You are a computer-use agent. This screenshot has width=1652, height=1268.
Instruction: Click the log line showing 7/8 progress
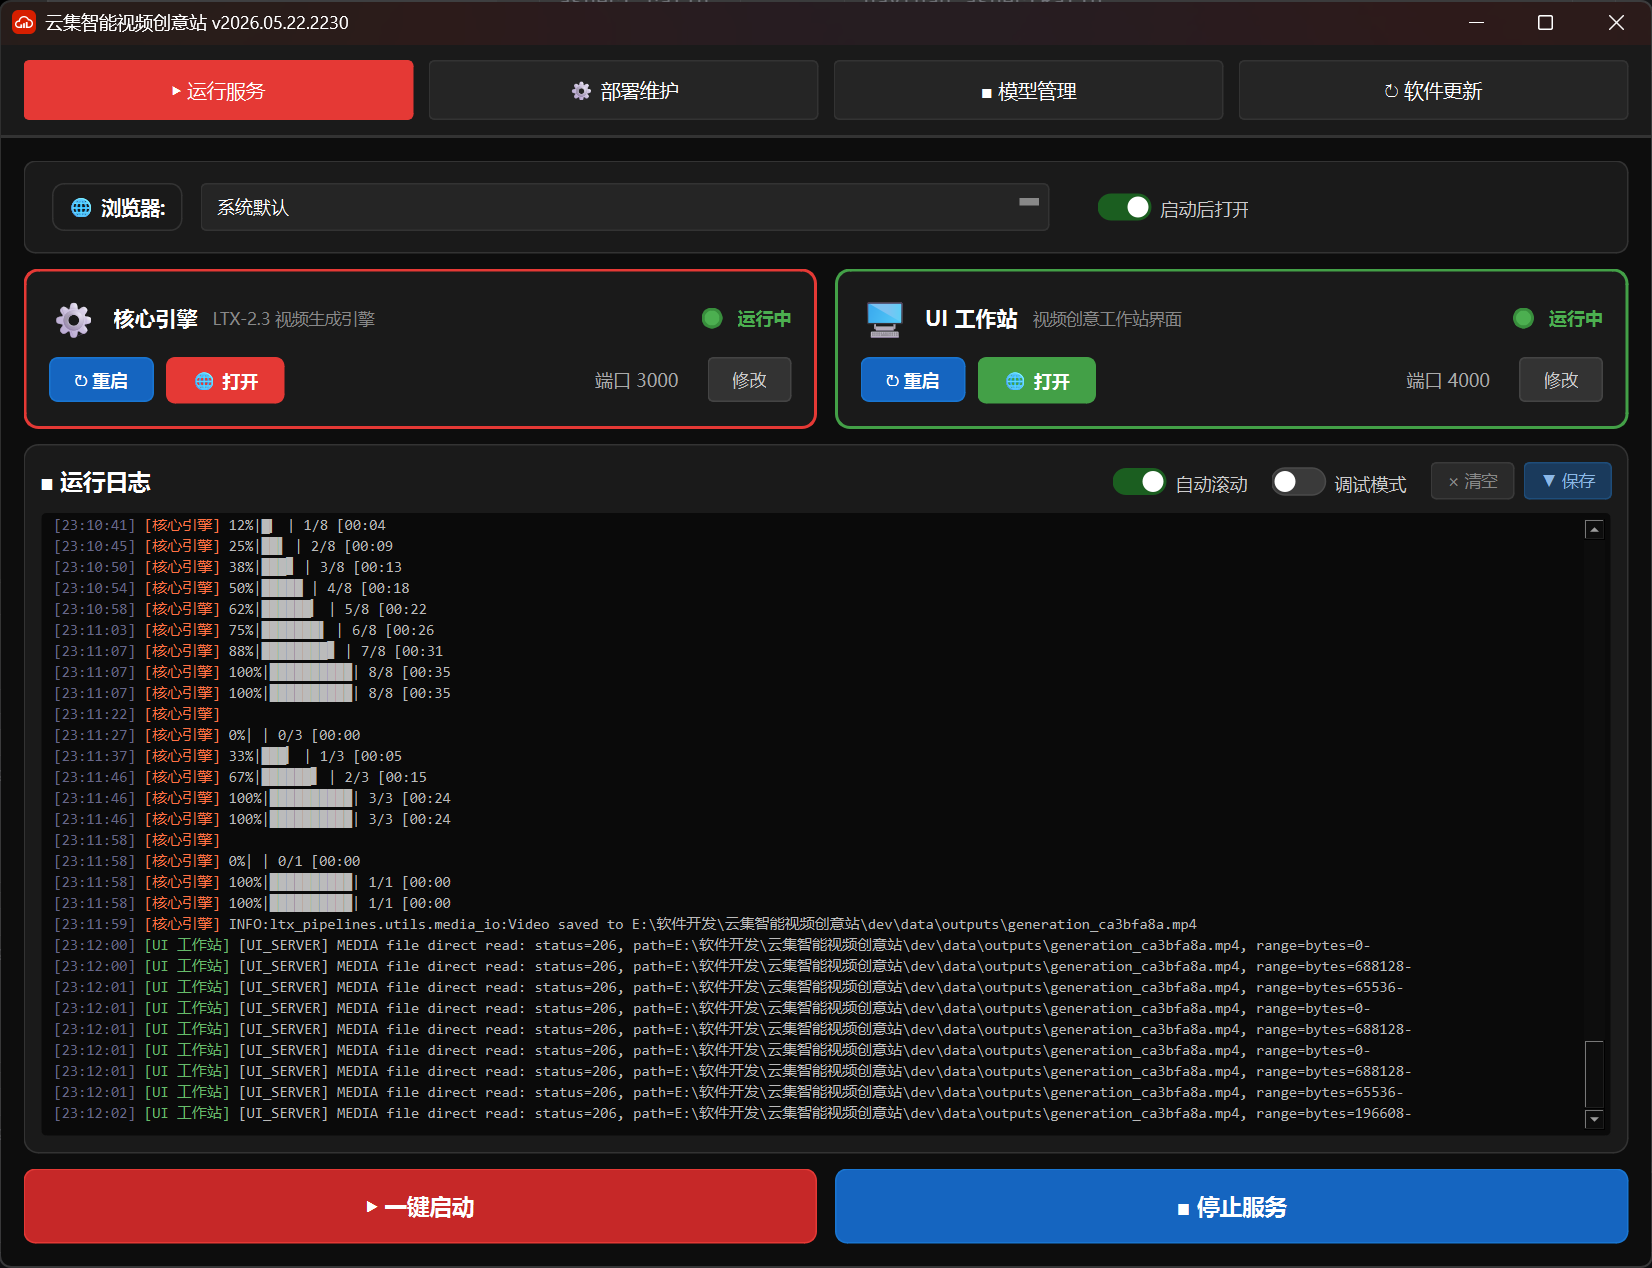click(248, 651)
